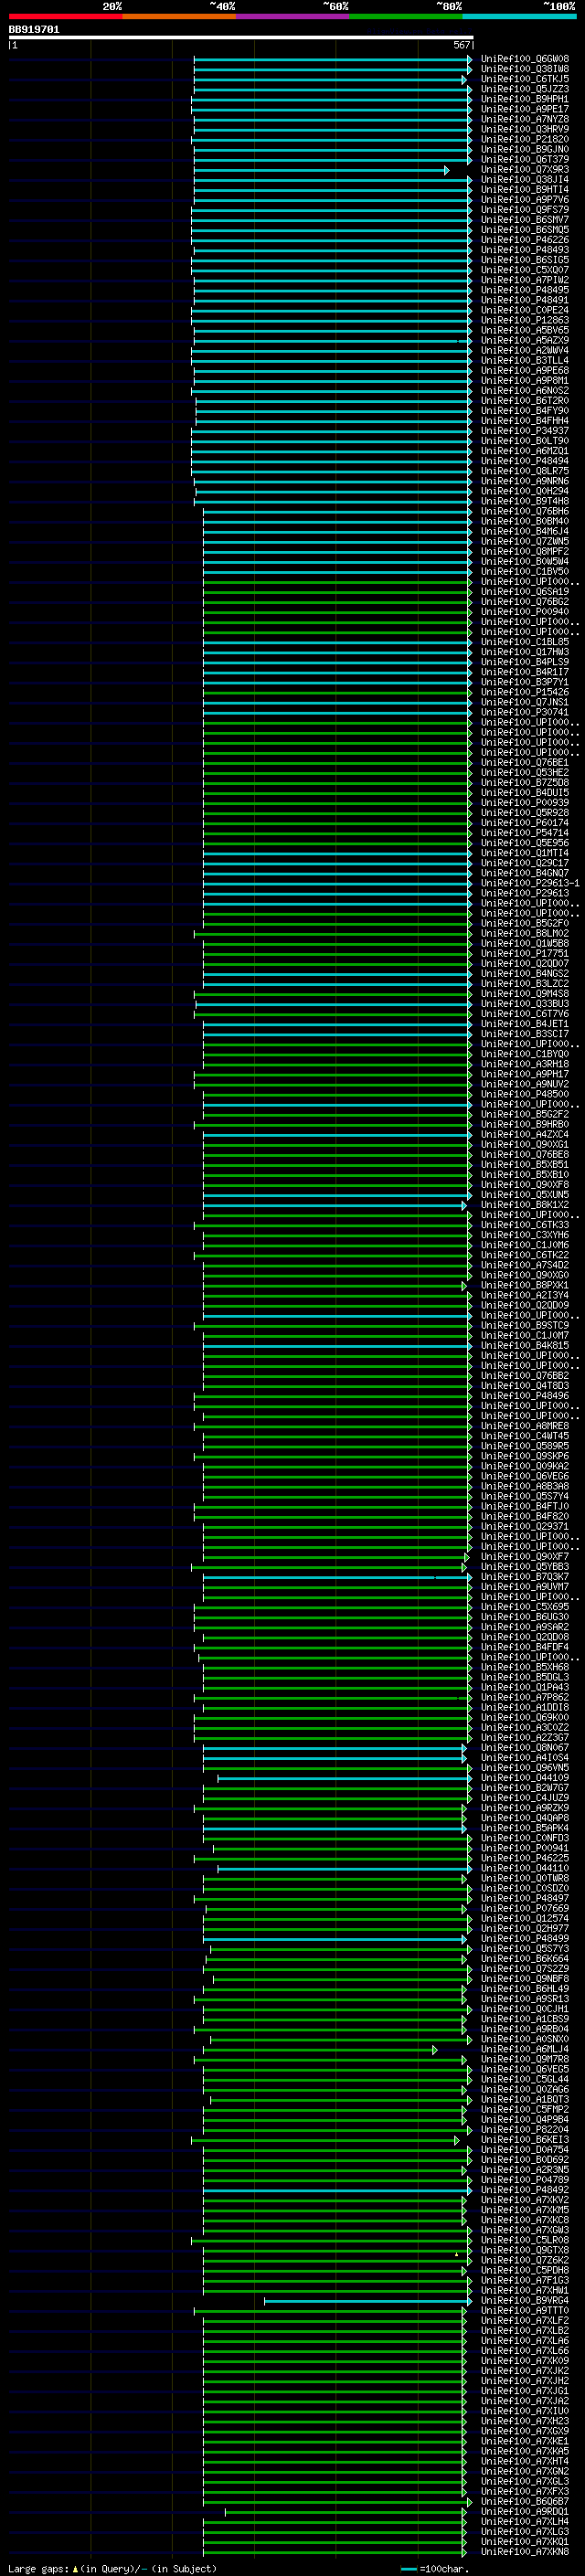Open hit UniRef100_Q38IW8
The image size is (585, 2576).
pyautogui.click(x=525, y=69)
